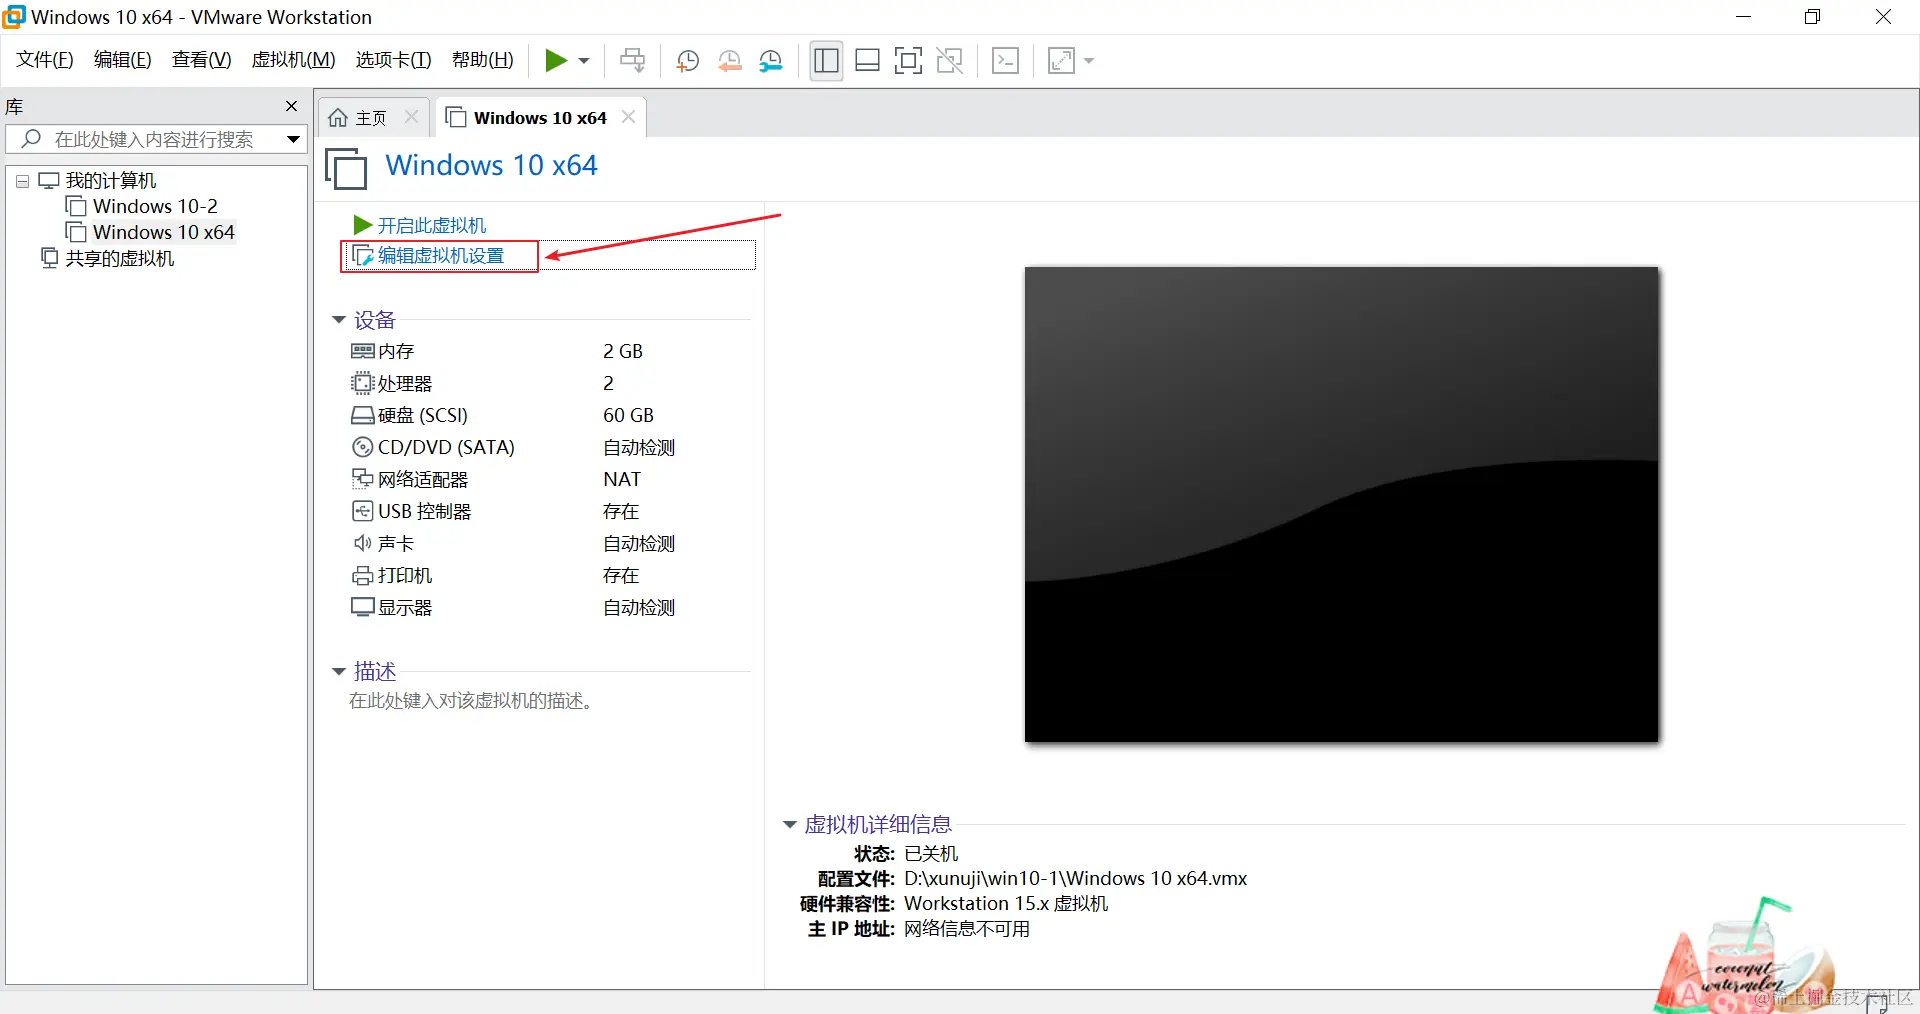Click the 已关机 status value
The image size is (1920, 1014).
tap(931, 853)
